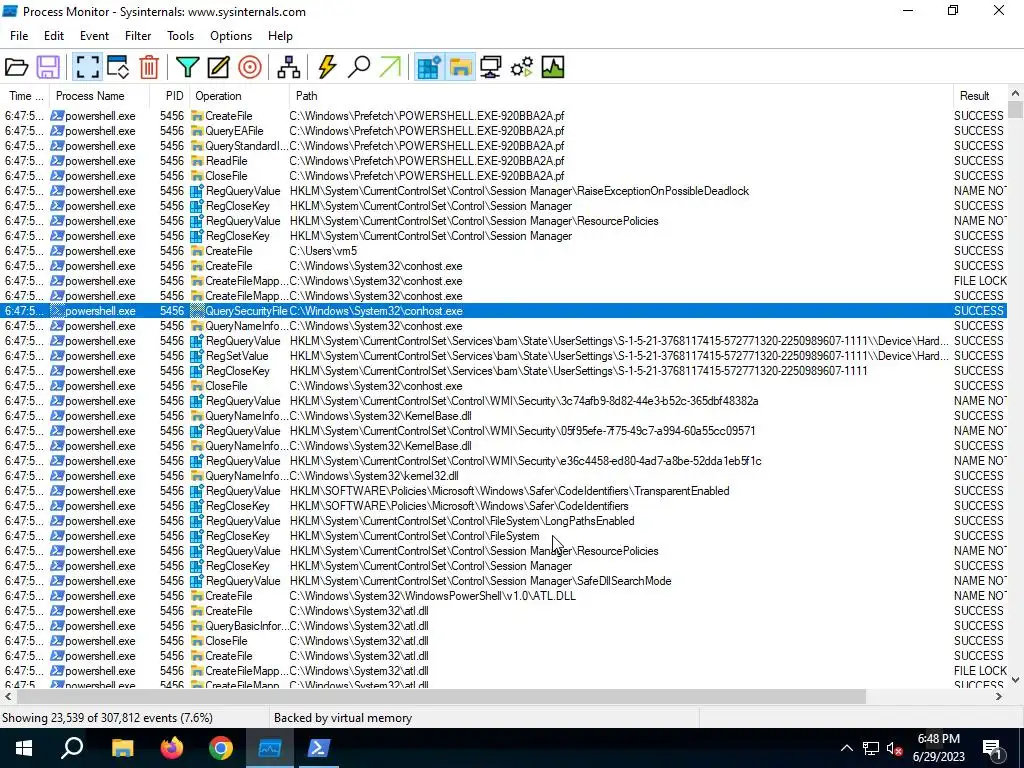Open the Event menu
1024x768 pixels.
point(94,36)
